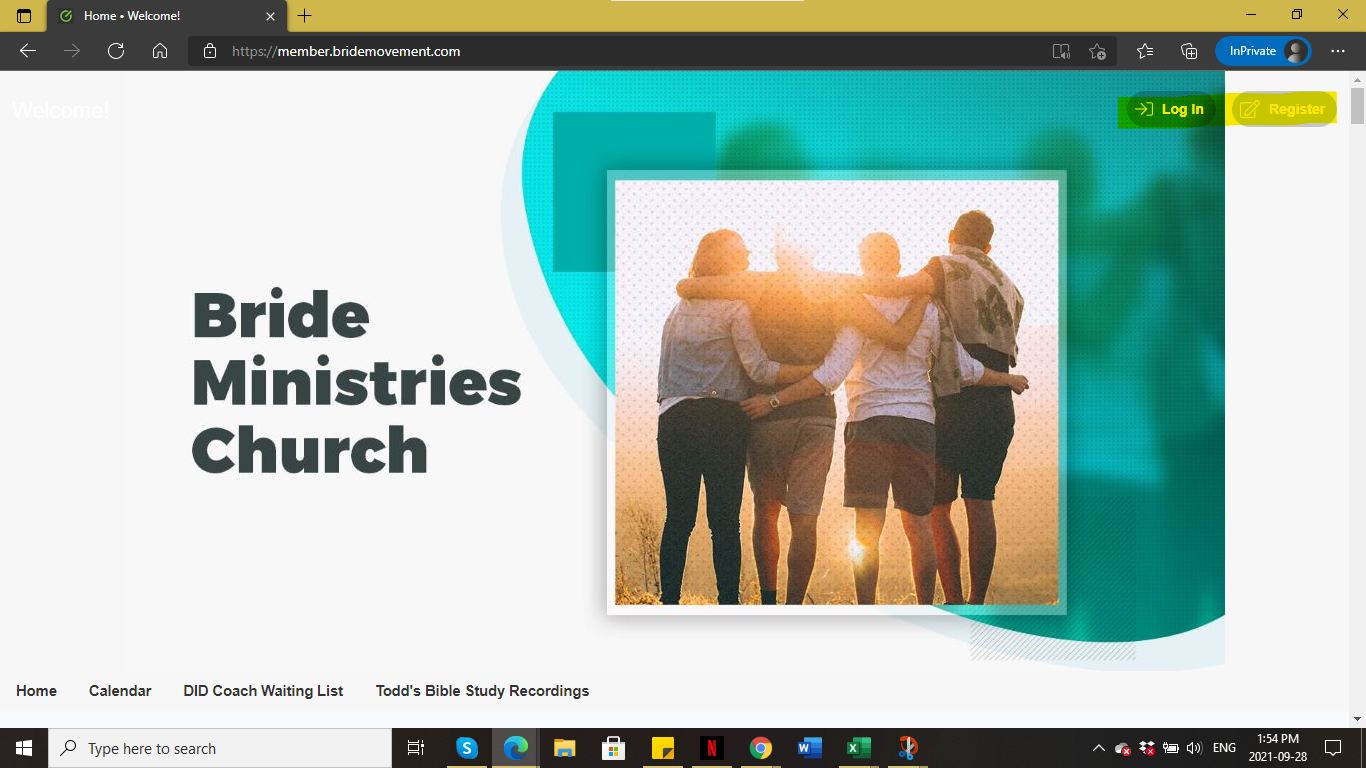Open the Collections icon in toolbar
1366x768 pixels.
pyautogui.click(x=1189, y=51)
